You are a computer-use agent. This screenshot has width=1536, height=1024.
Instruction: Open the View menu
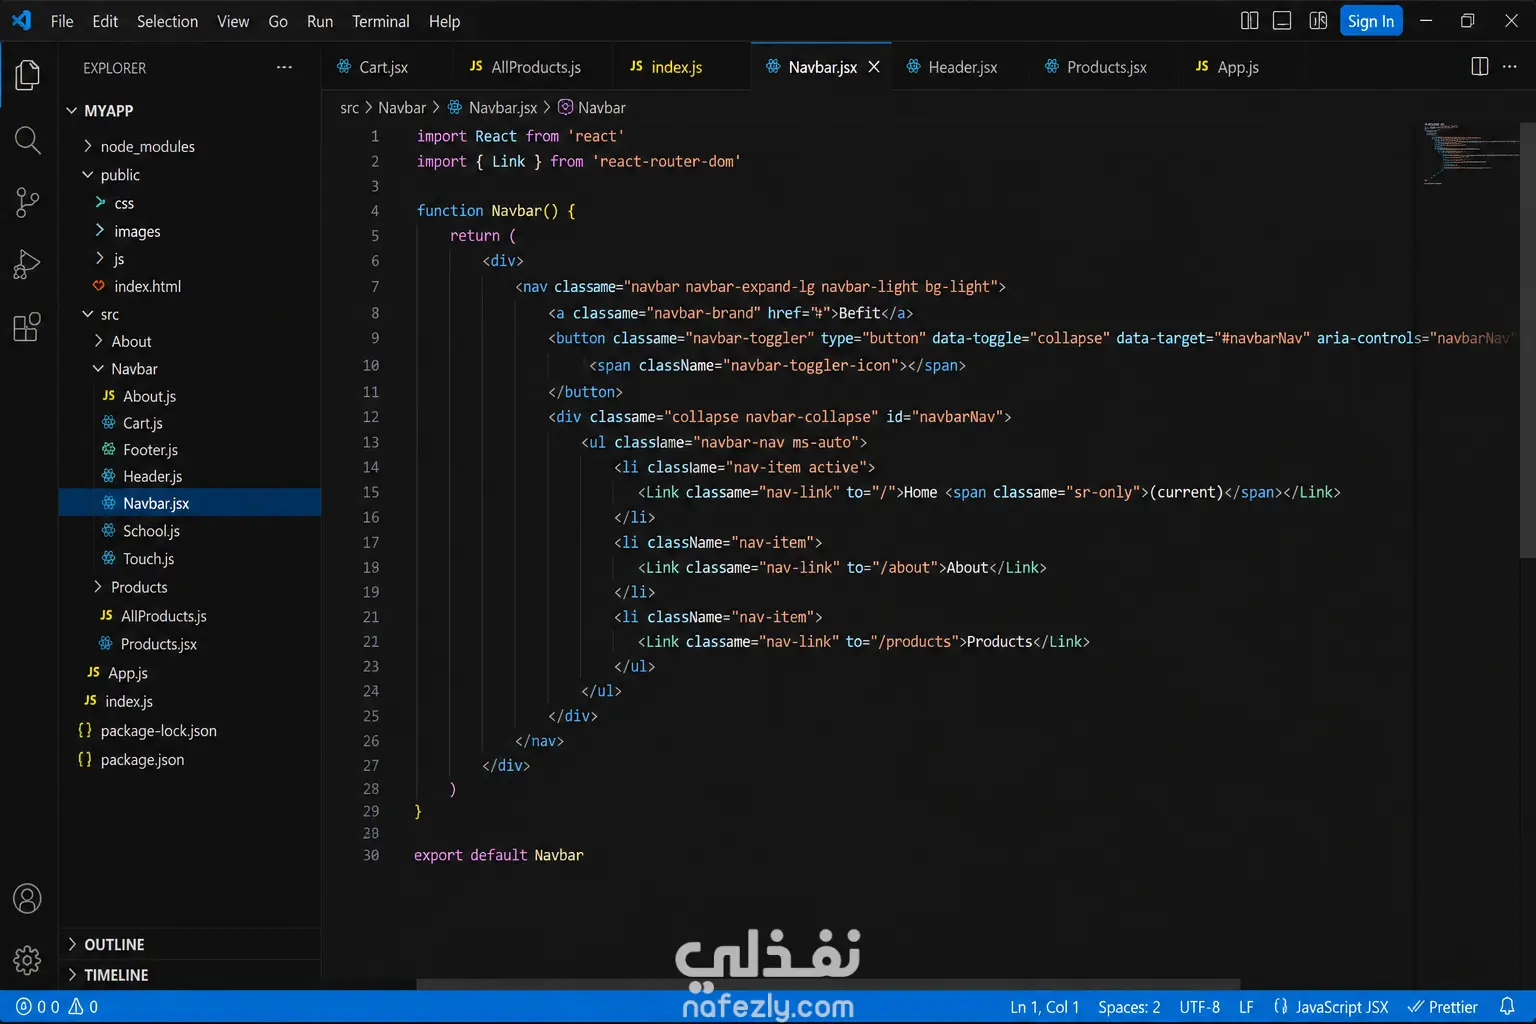click(x=233, y=21)
